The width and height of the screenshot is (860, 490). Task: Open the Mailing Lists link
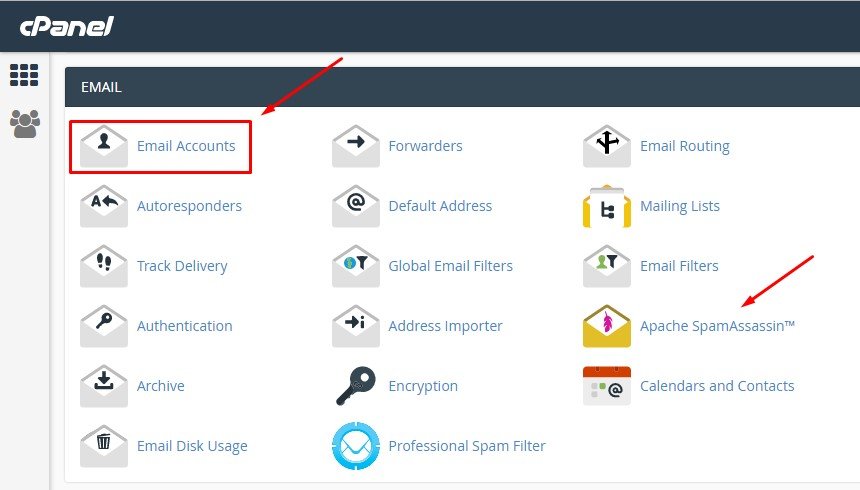click(x=680, y=206)
